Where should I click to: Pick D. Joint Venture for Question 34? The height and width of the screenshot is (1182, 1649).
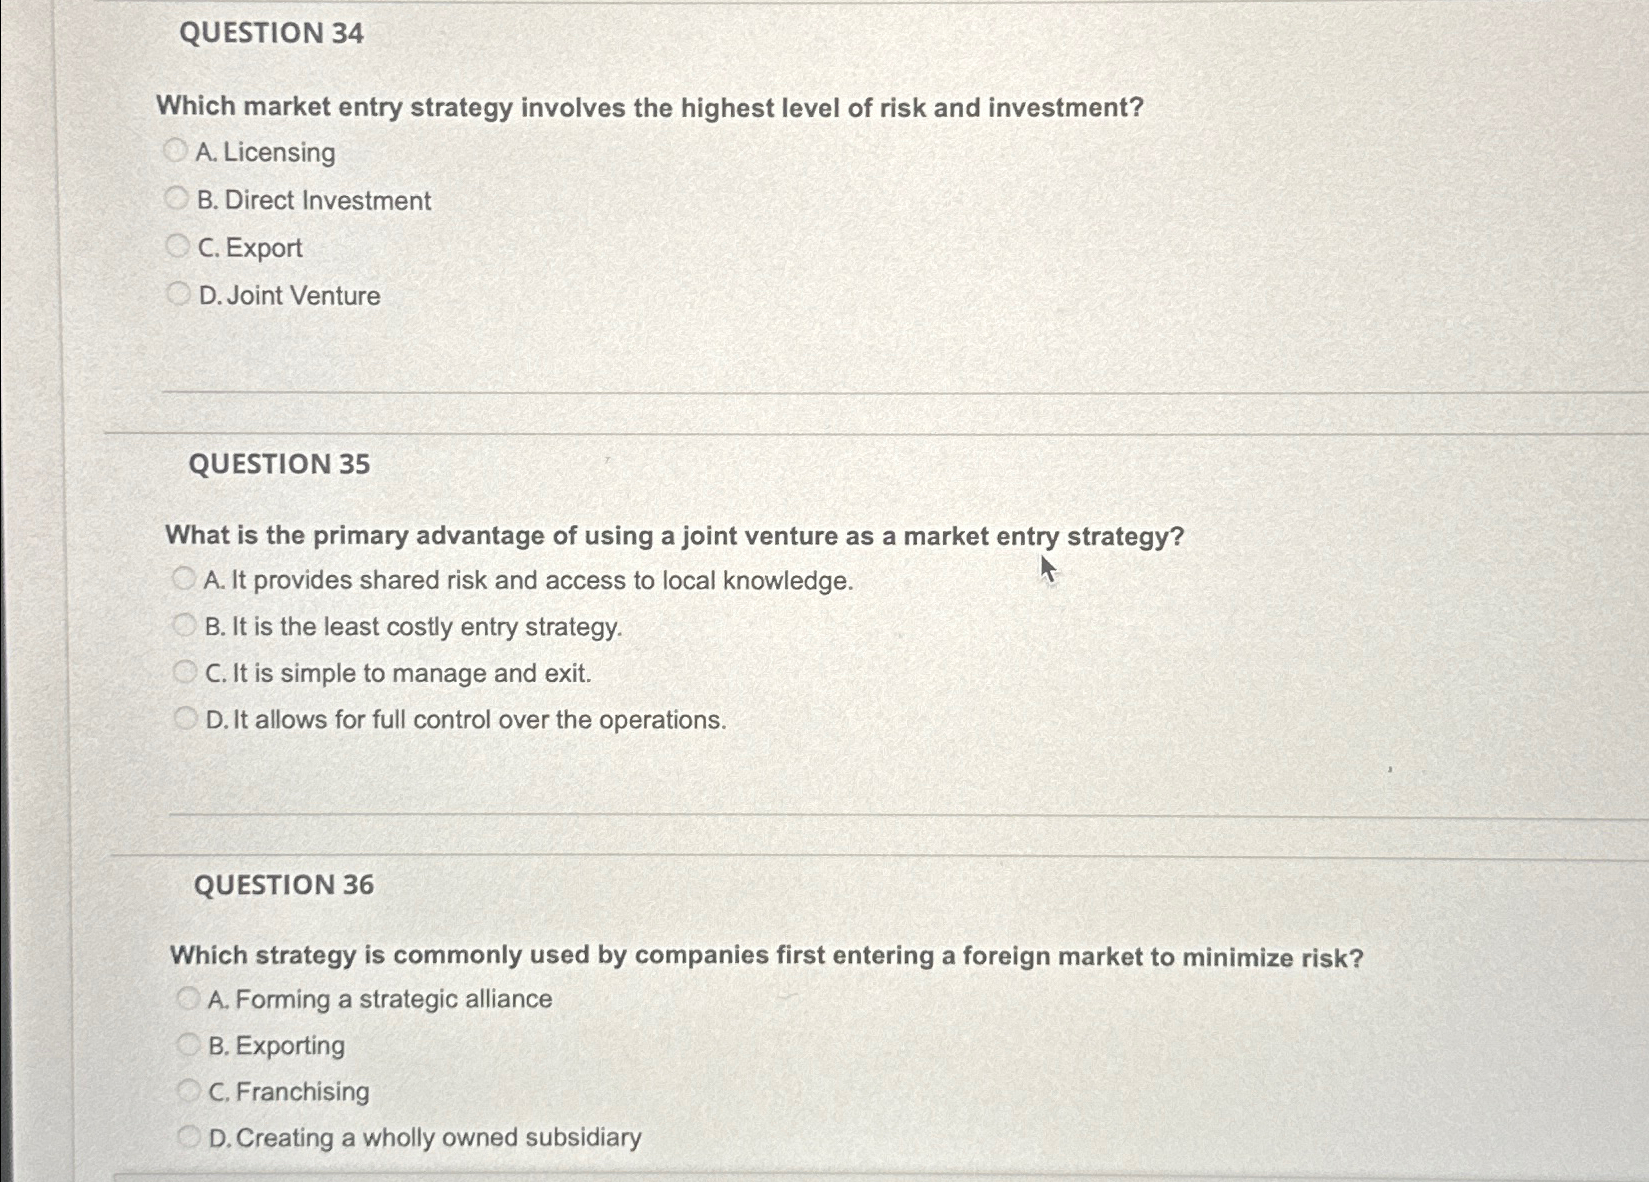tap(178, 291)
